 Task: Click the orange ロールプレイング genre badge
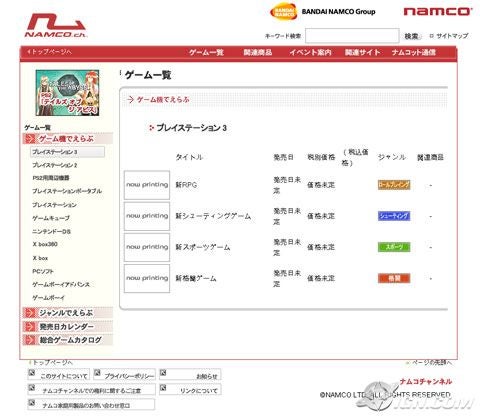394,185
